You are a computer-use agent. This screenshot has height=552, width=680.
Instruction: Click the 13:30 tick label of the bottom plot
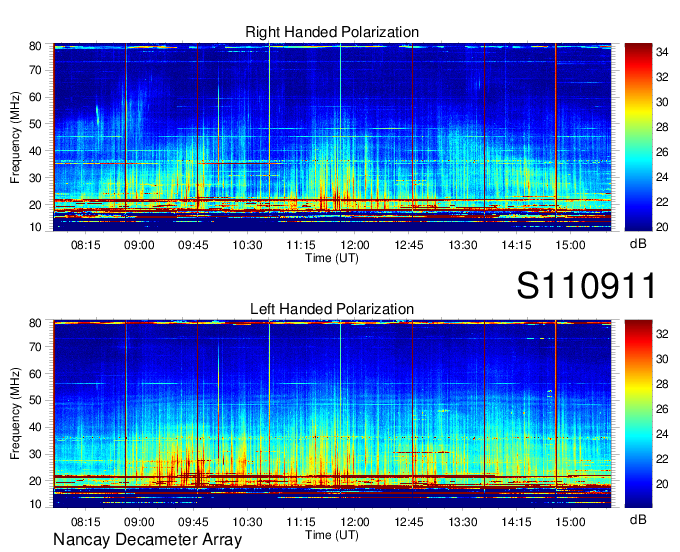(x=463, y=522)
